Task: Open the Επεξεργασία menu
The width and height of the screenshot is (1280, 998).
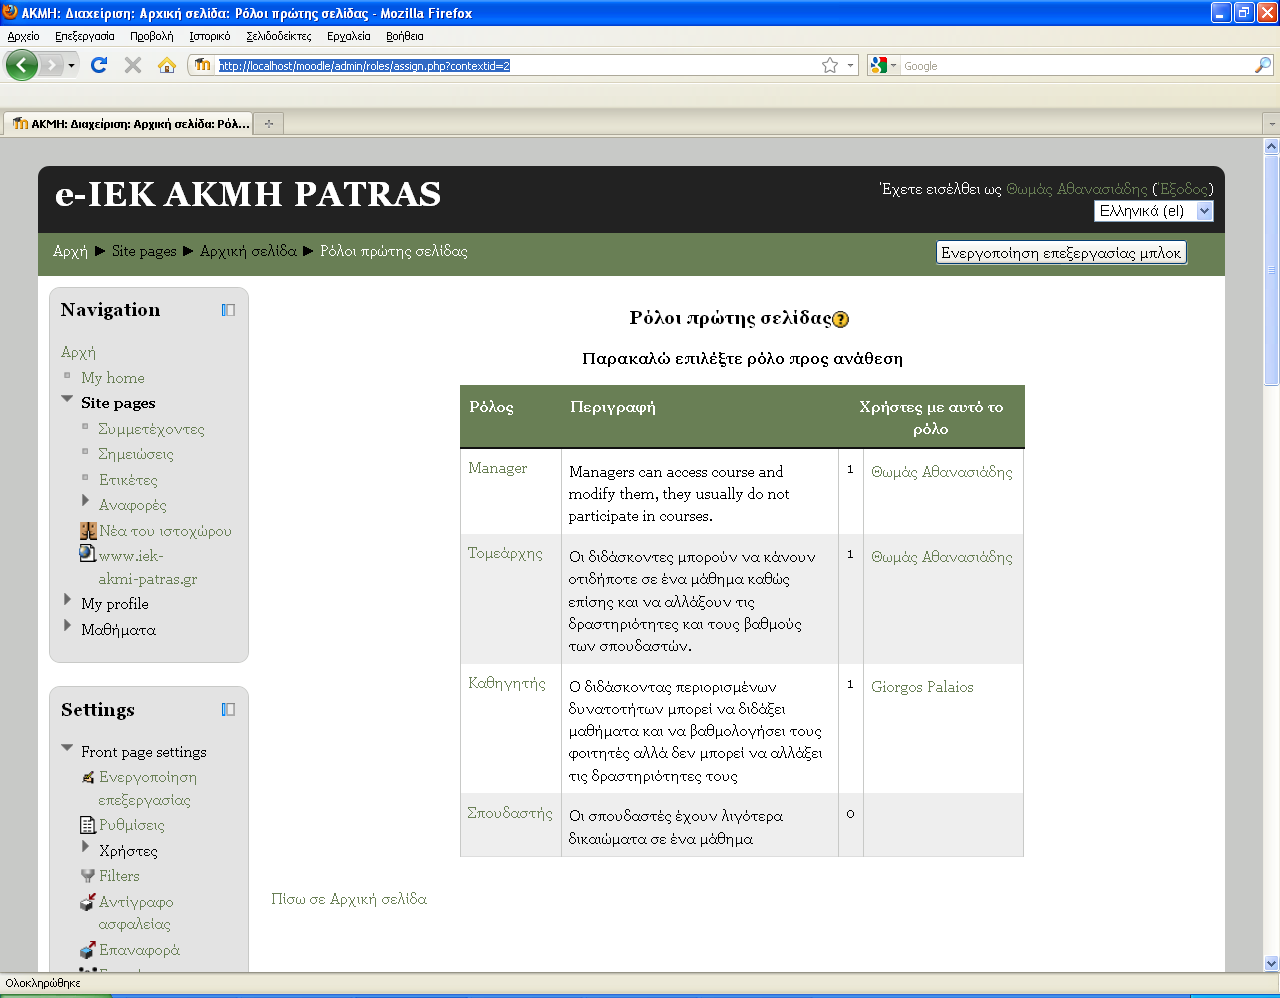Action: pos(85,36)
